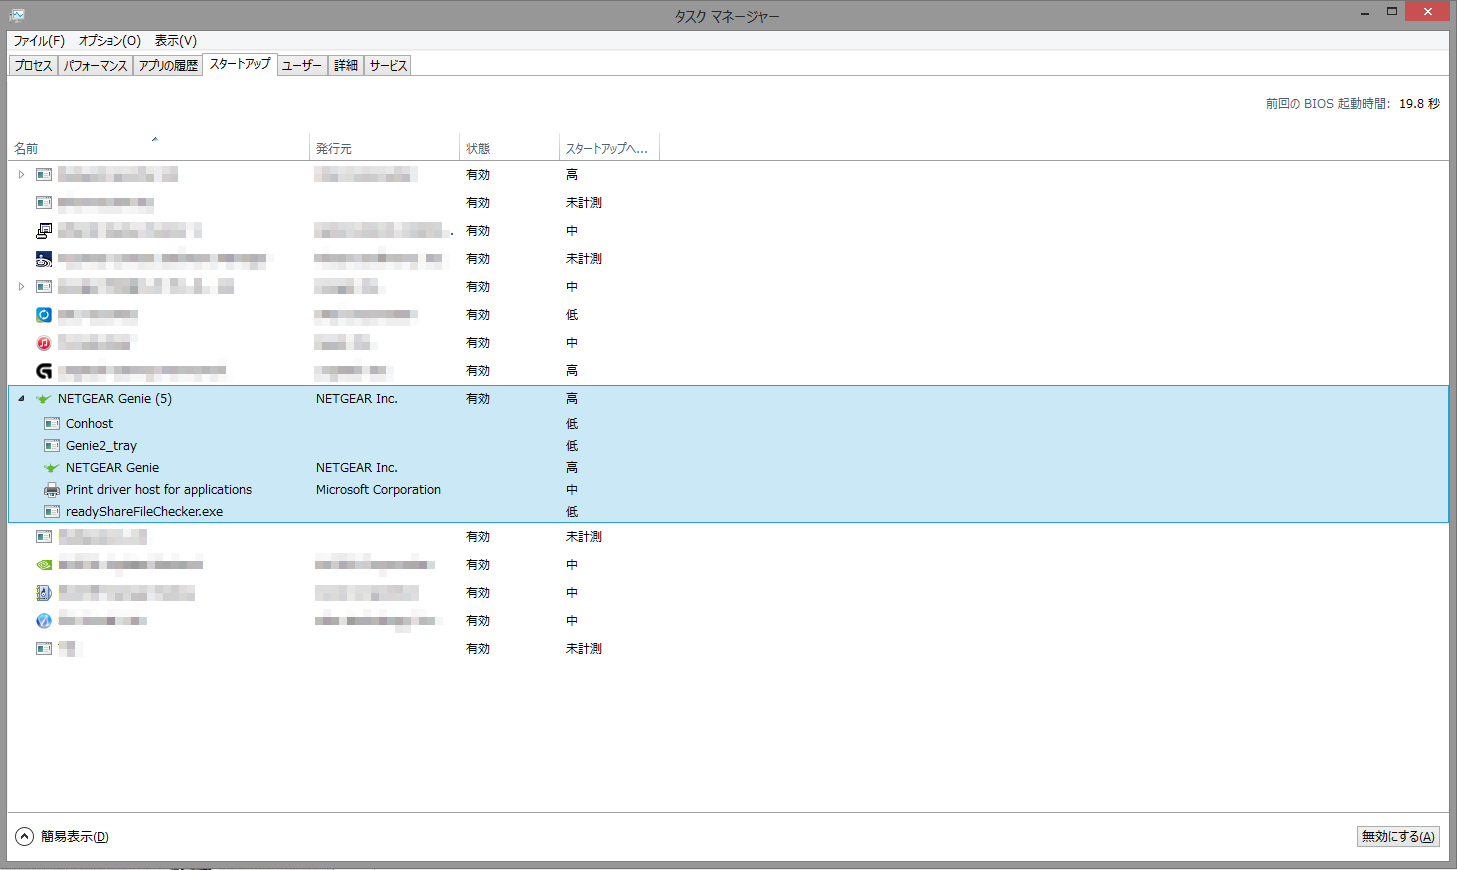Expand the first startup entry in list

(21, 175)
